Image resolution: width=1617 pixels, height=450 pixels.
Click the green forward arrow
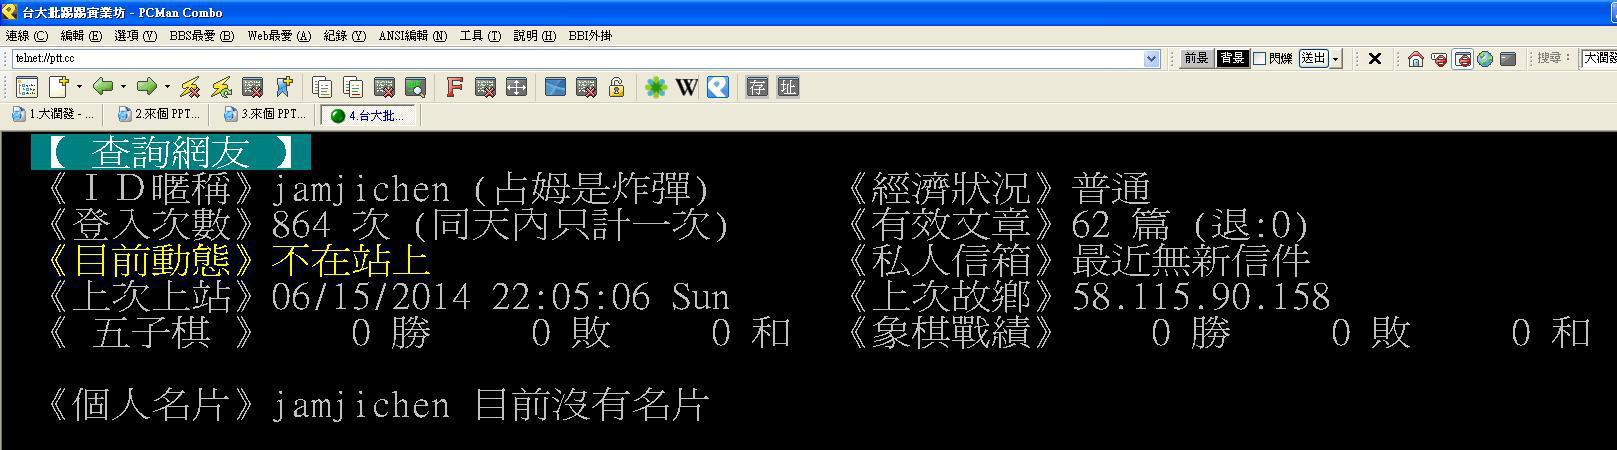147,87
